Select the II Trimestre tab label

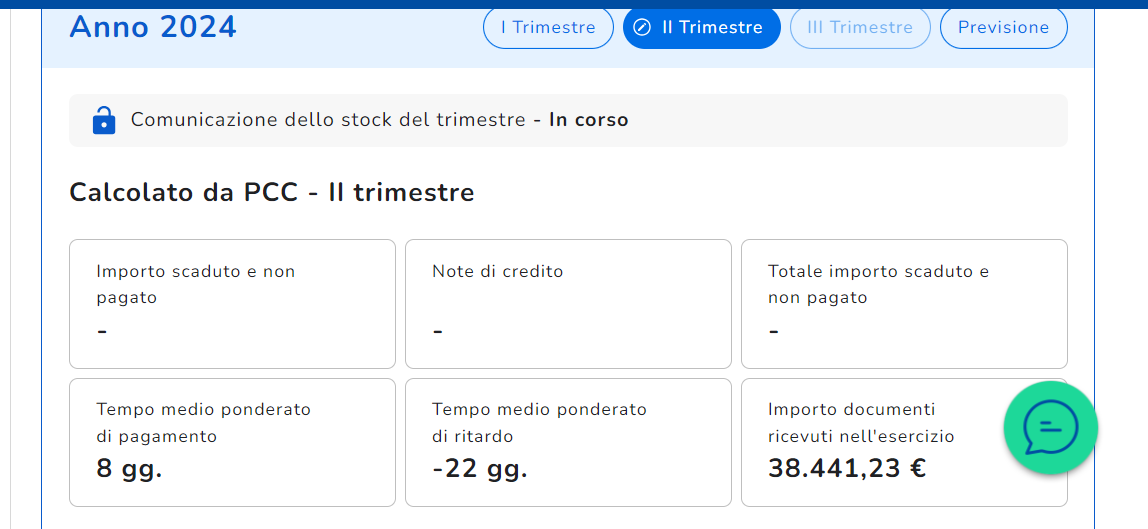(x=712, y=28)
